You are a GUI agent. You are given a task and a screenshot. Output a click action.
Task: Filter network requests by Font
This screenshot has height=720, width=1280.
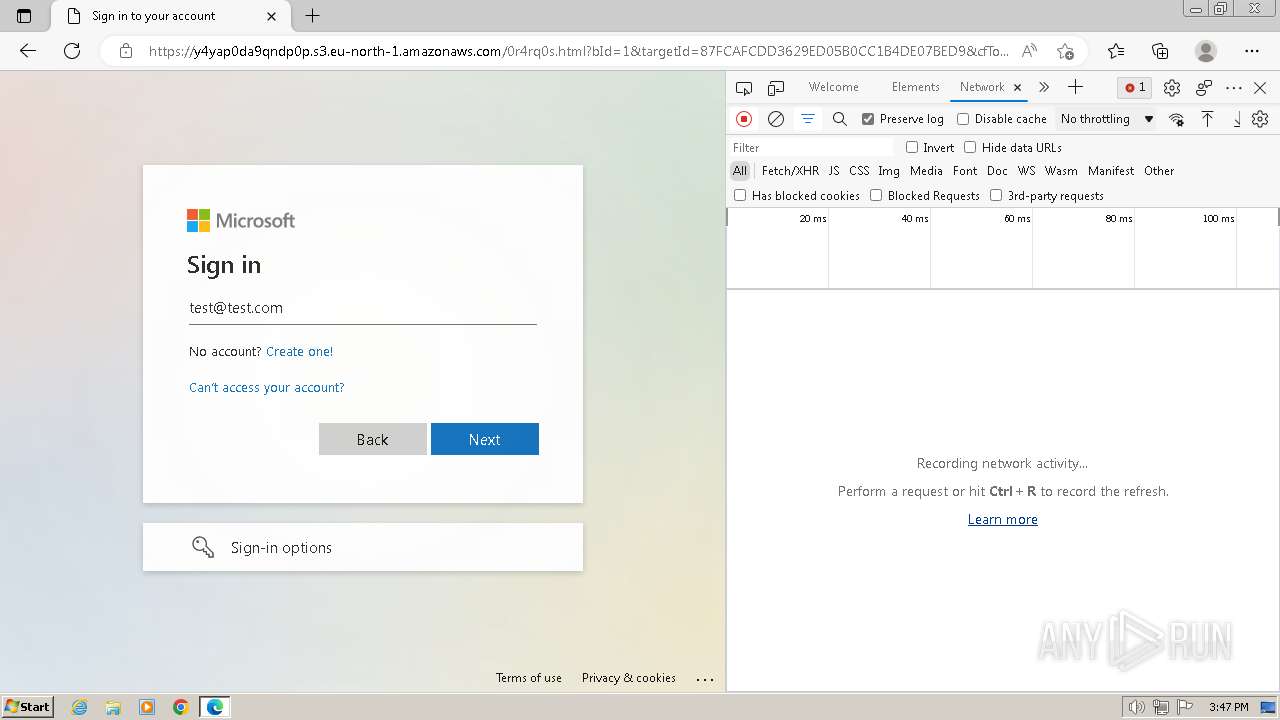(x=965, y=171)
